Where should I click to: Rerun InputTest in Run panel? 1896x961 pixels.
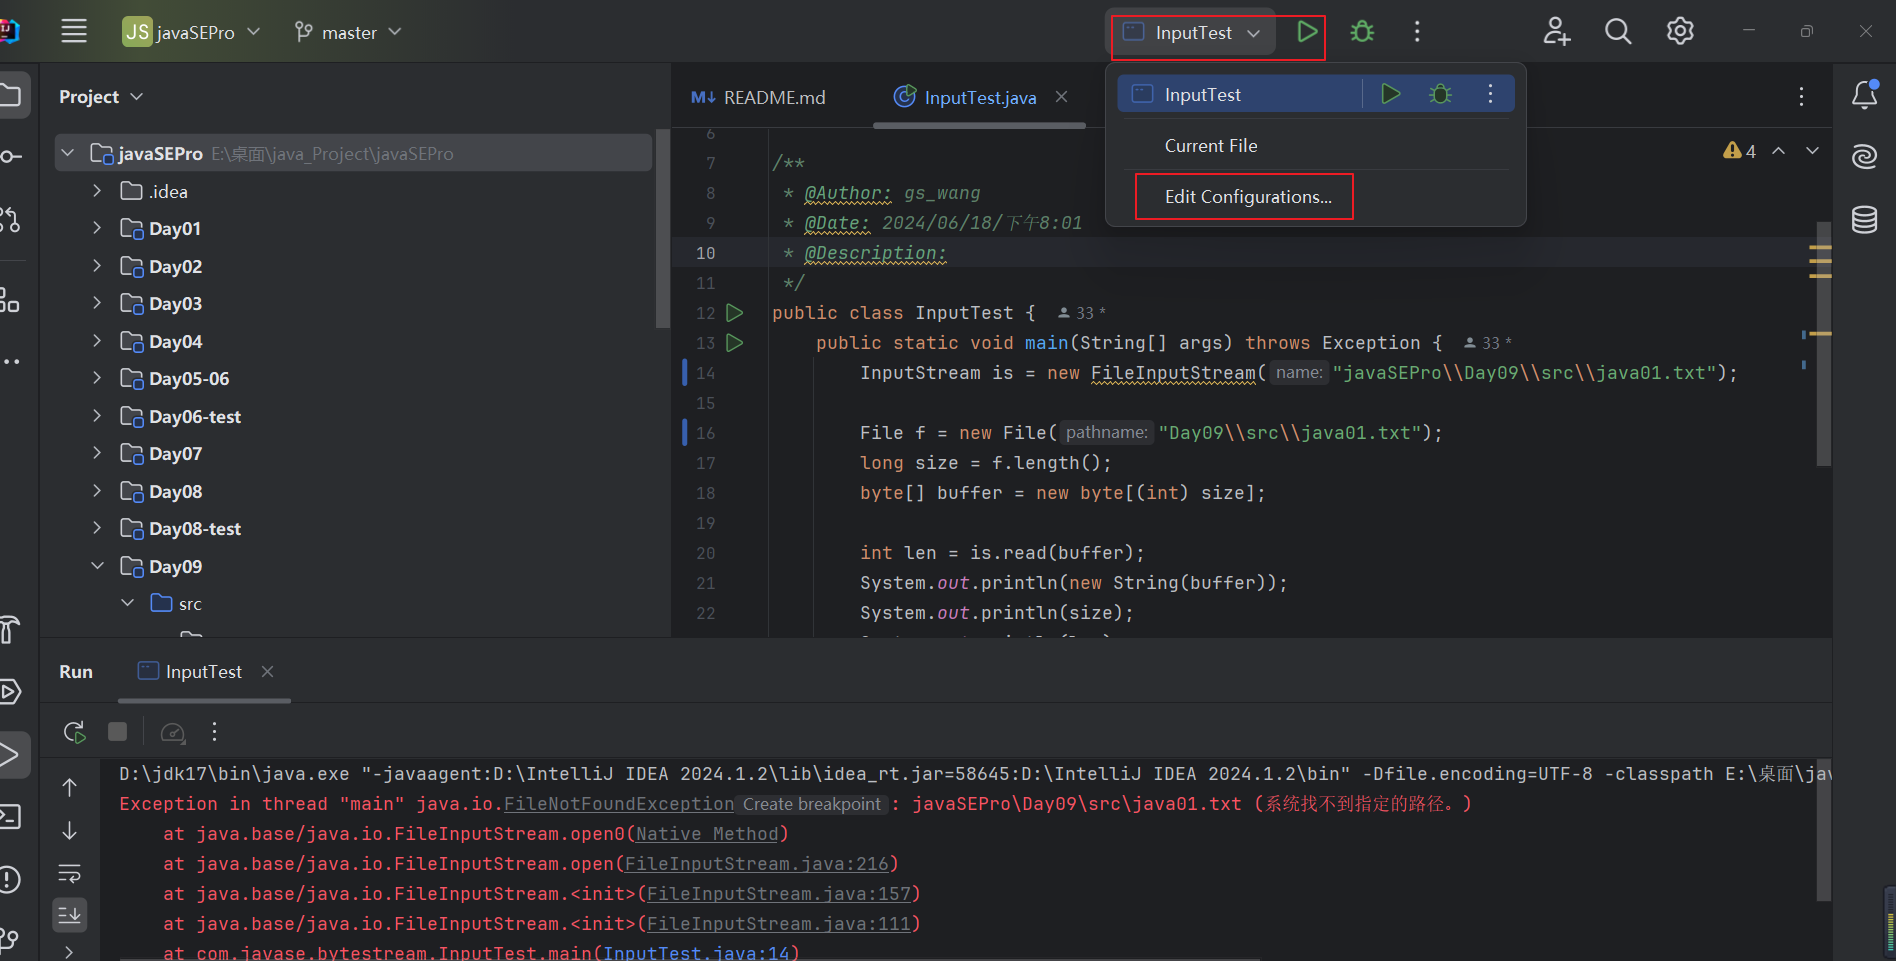(x=75, y=732)
